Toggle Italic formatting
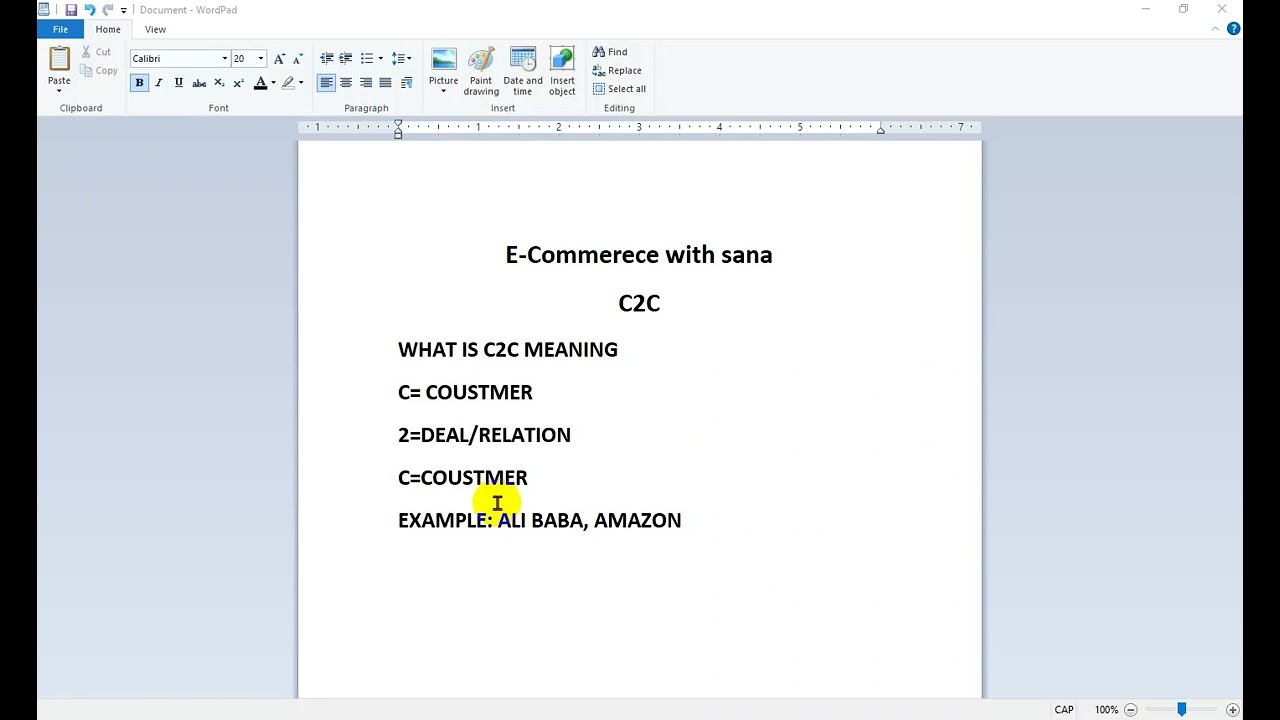This screenshot has width=1280, height=720. click(159, 83)
